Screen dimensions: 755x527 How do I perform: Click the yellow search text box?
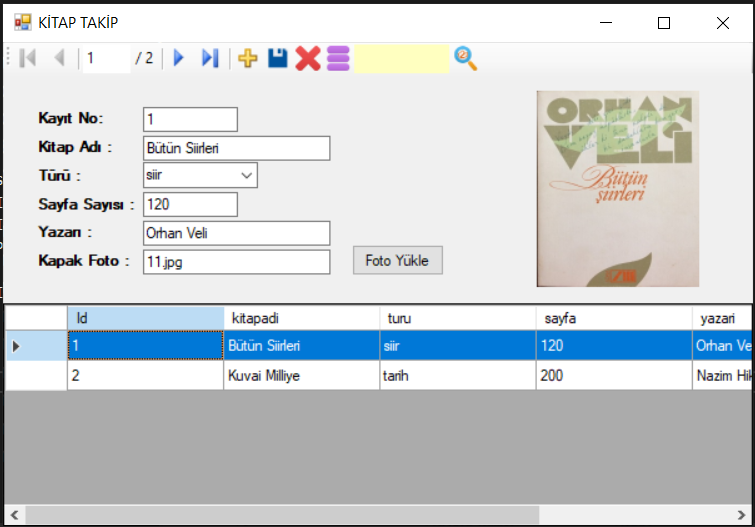tap(401, 58)
